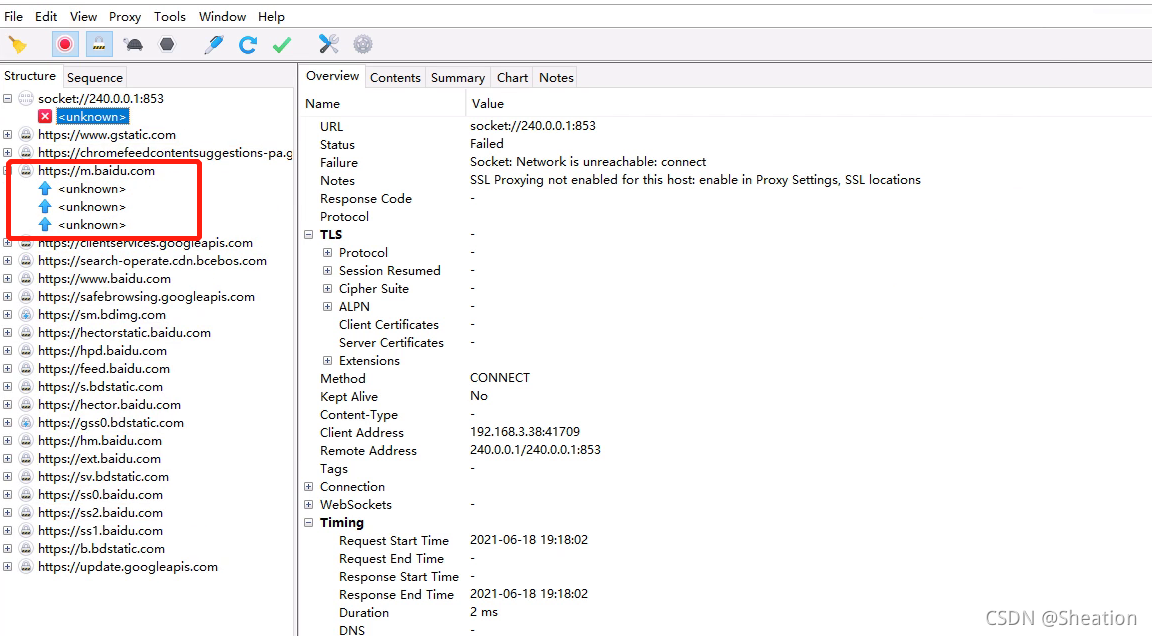Select the Overview tab

332,76
